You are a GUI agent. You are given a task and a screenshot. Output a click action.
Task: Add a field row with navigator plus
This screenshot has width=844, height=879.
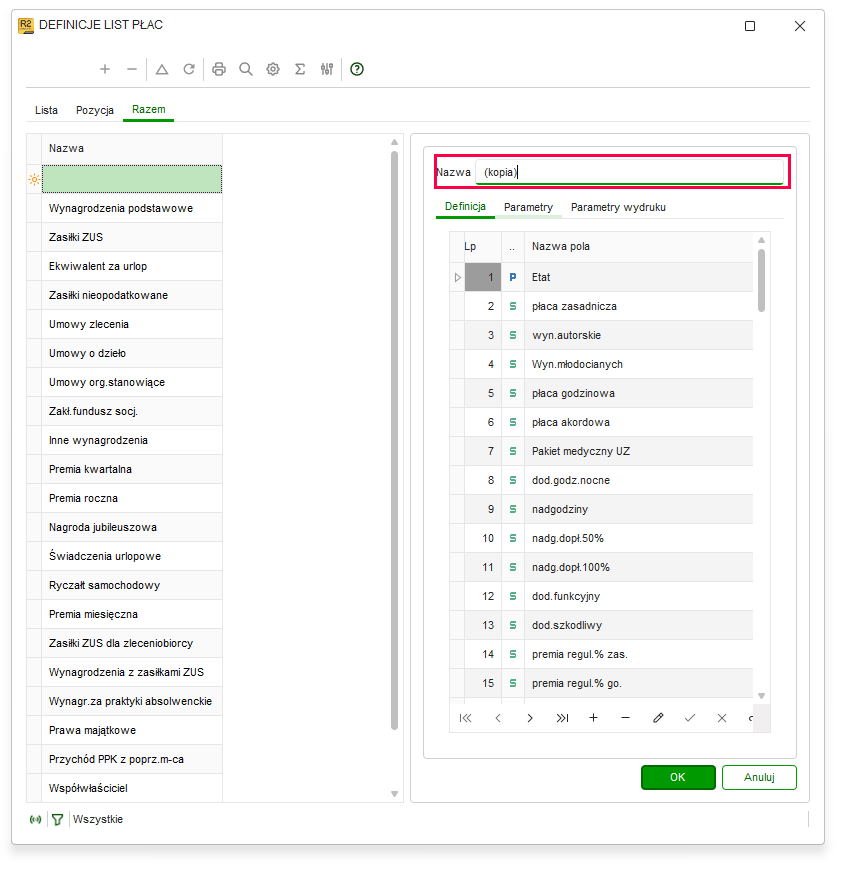593,718
